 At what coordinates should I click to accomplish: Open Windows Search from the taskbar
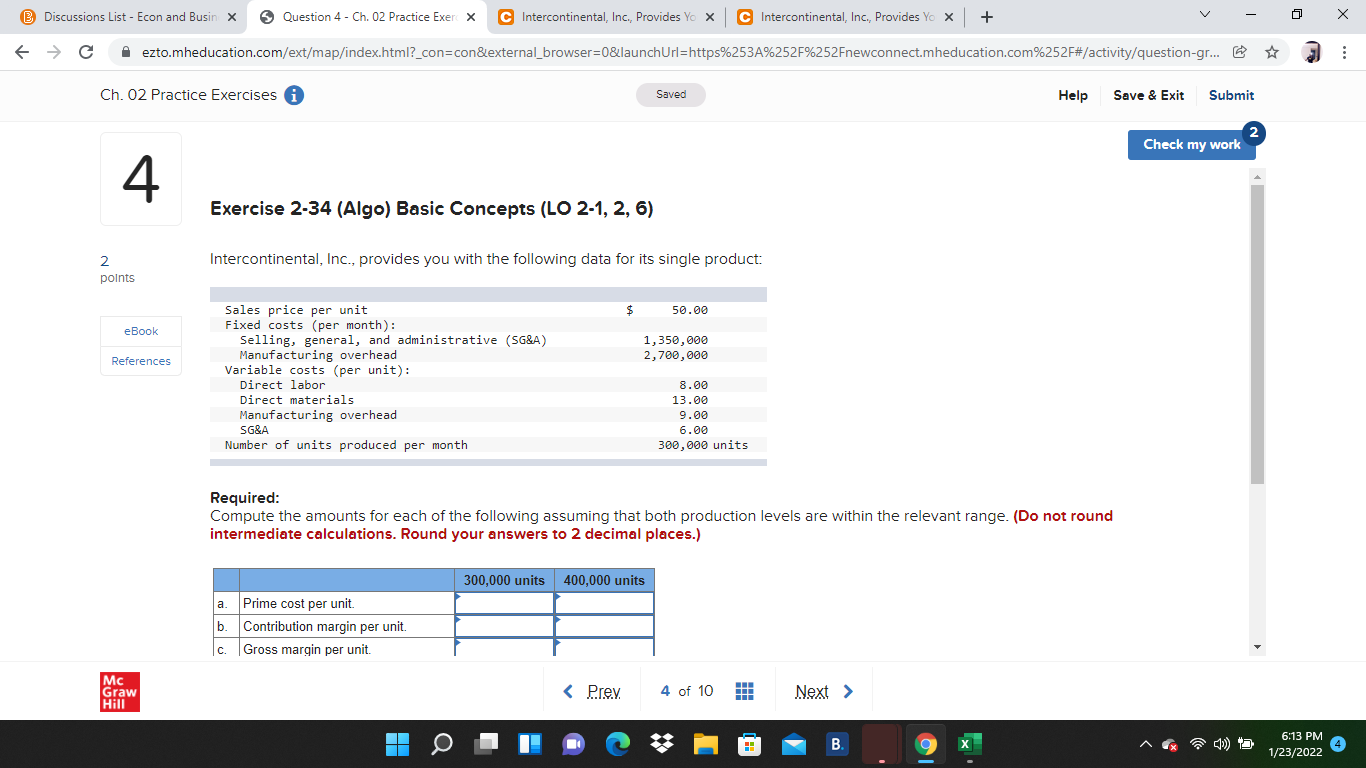point(441,744)
